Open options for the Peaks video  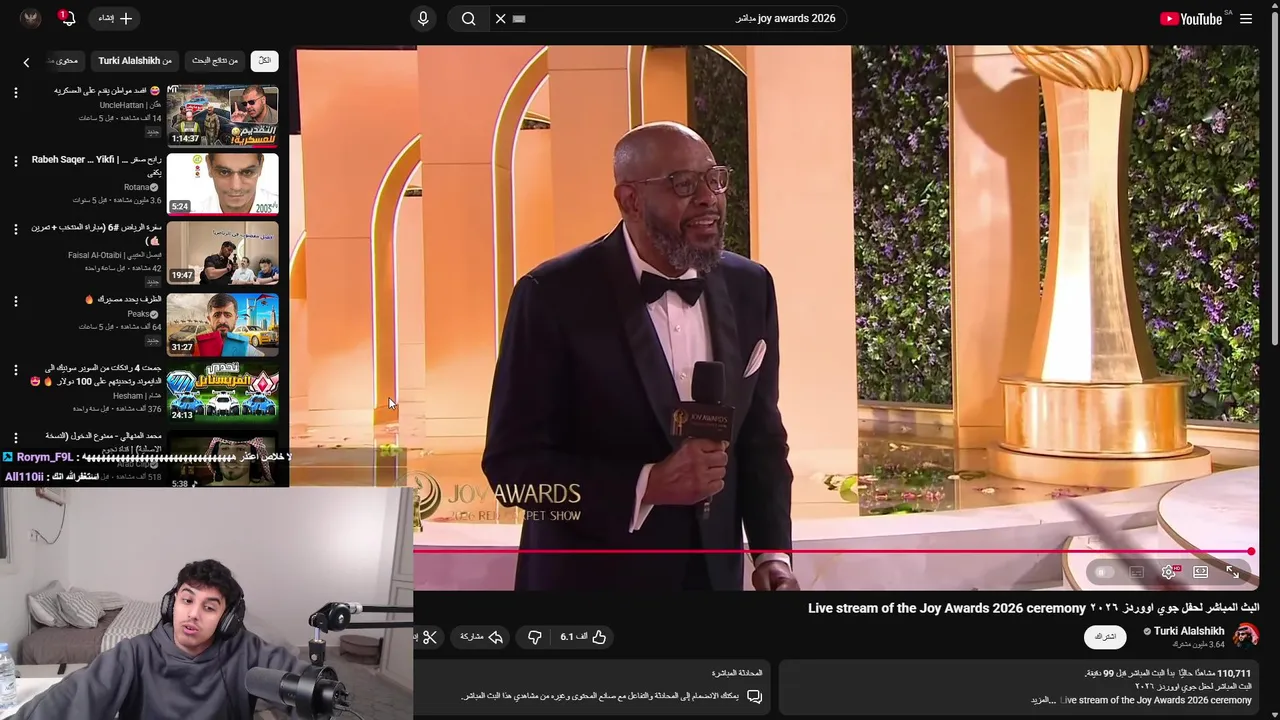[x=15, y=300]
